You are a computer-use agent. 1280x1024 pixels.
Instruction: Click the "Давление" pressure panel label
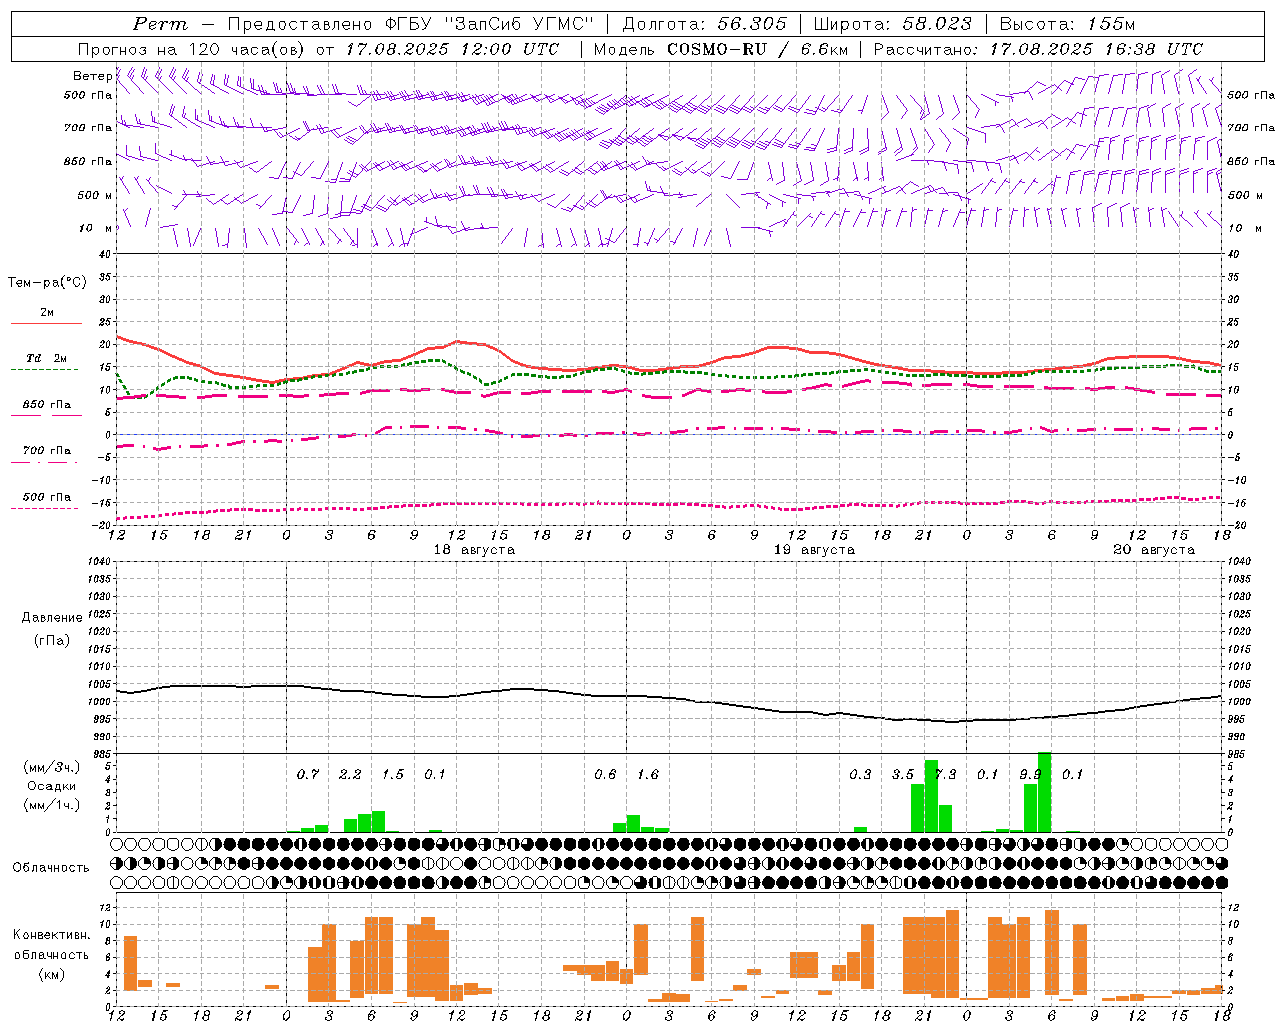pyautogui.click(x=52, y=618)
